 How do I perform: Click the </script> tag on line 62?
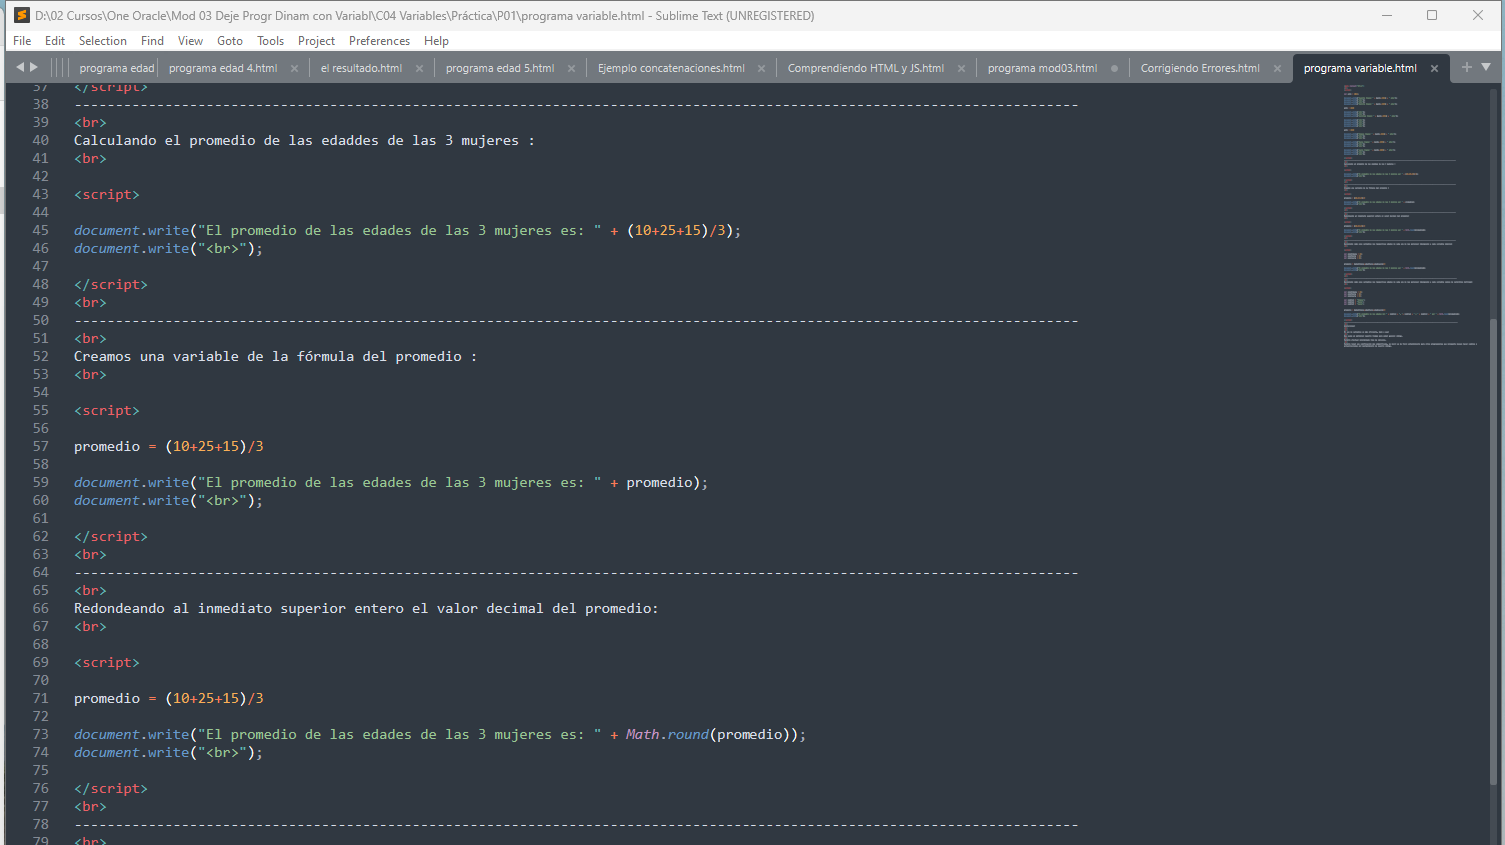[111, 536]
